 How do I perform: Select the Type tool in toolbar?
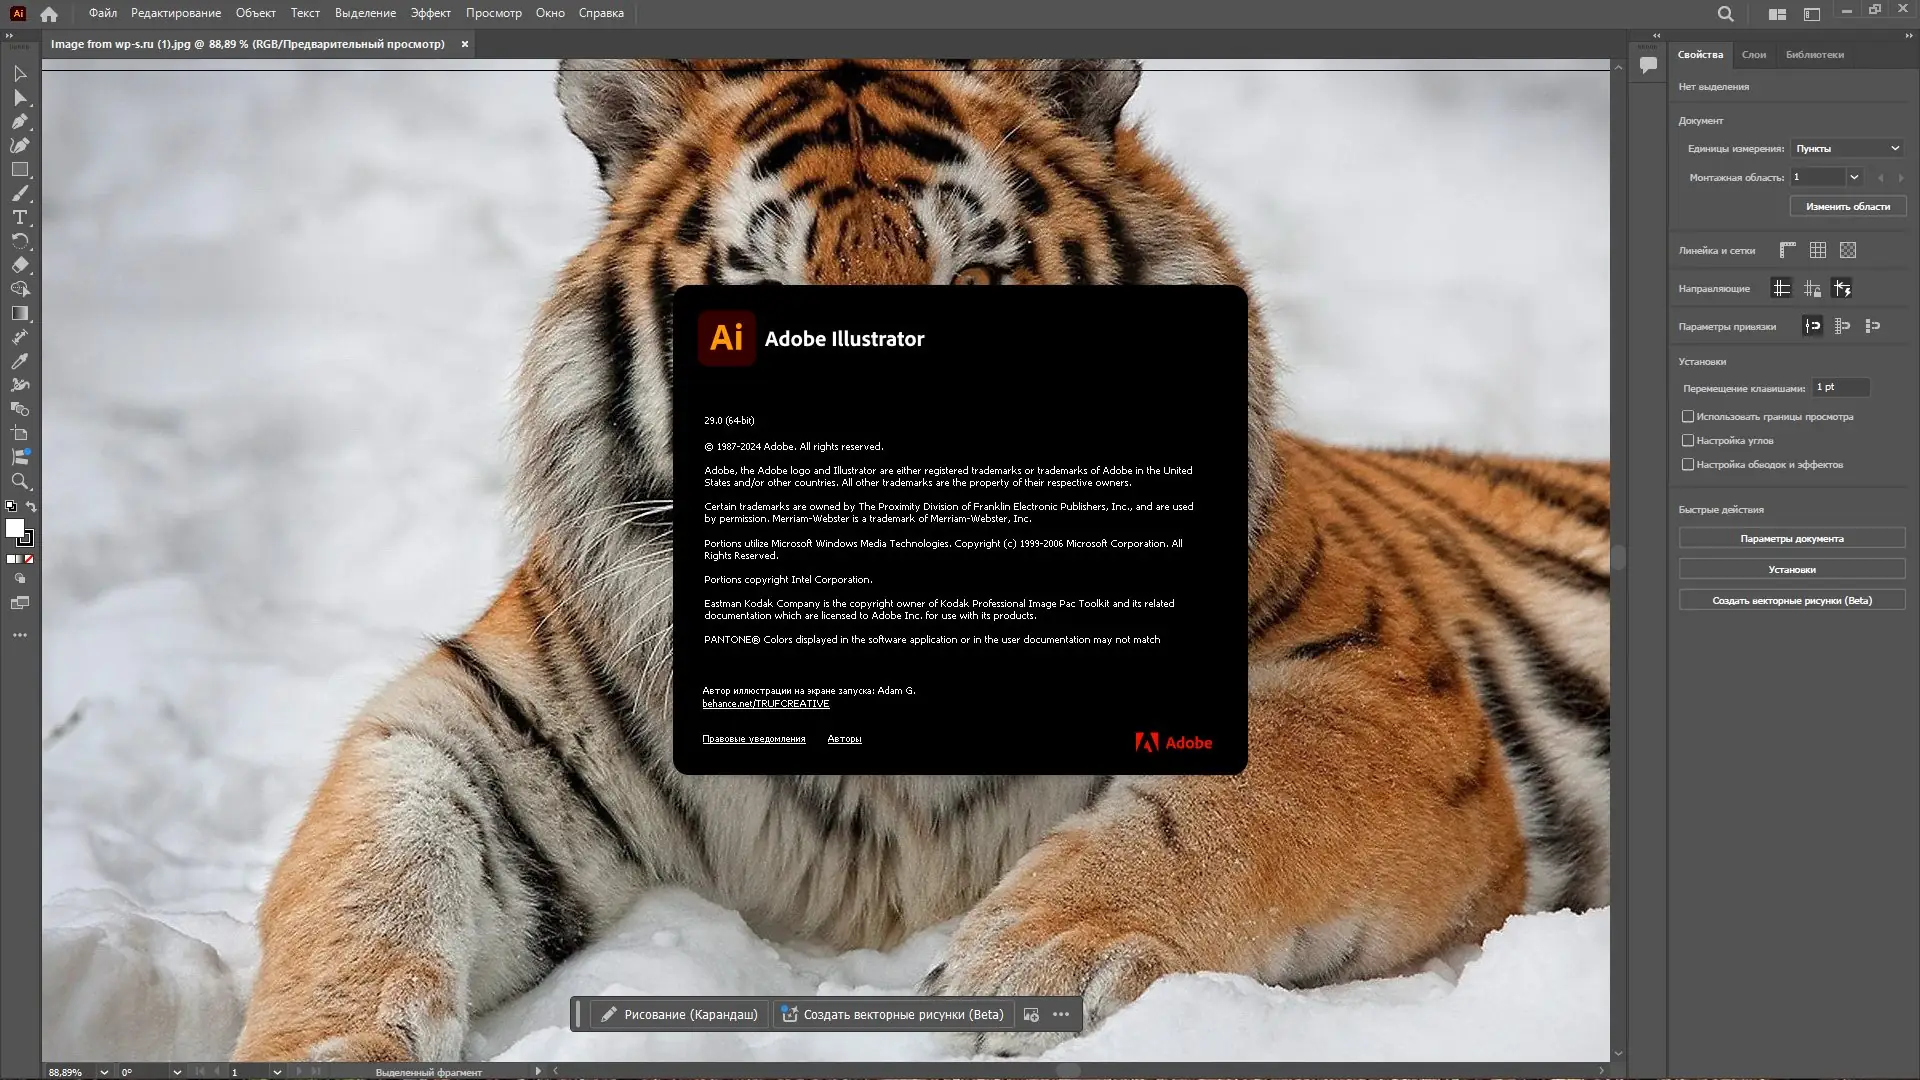tap(19, 217)
